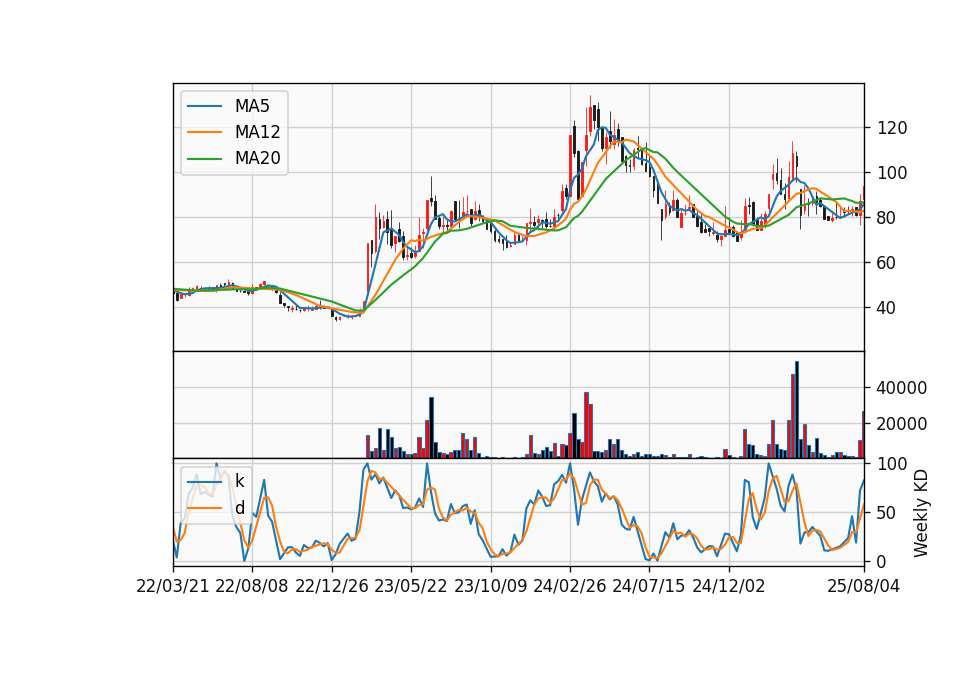Viewport: 960px width, 690px height.
Task: Click the 40 price axis label
Action: [887, 308]
